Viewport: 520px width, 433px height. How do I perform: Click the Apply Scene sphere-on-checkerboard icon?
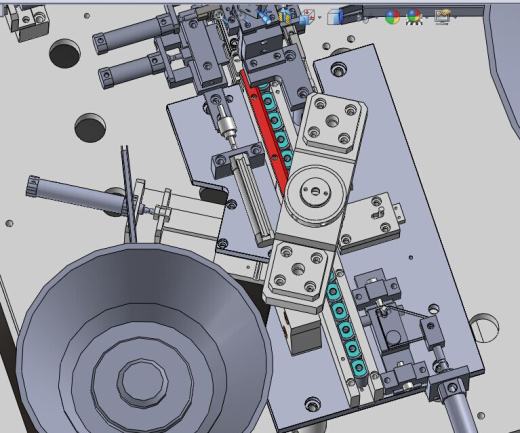click(x=414, y=16)
